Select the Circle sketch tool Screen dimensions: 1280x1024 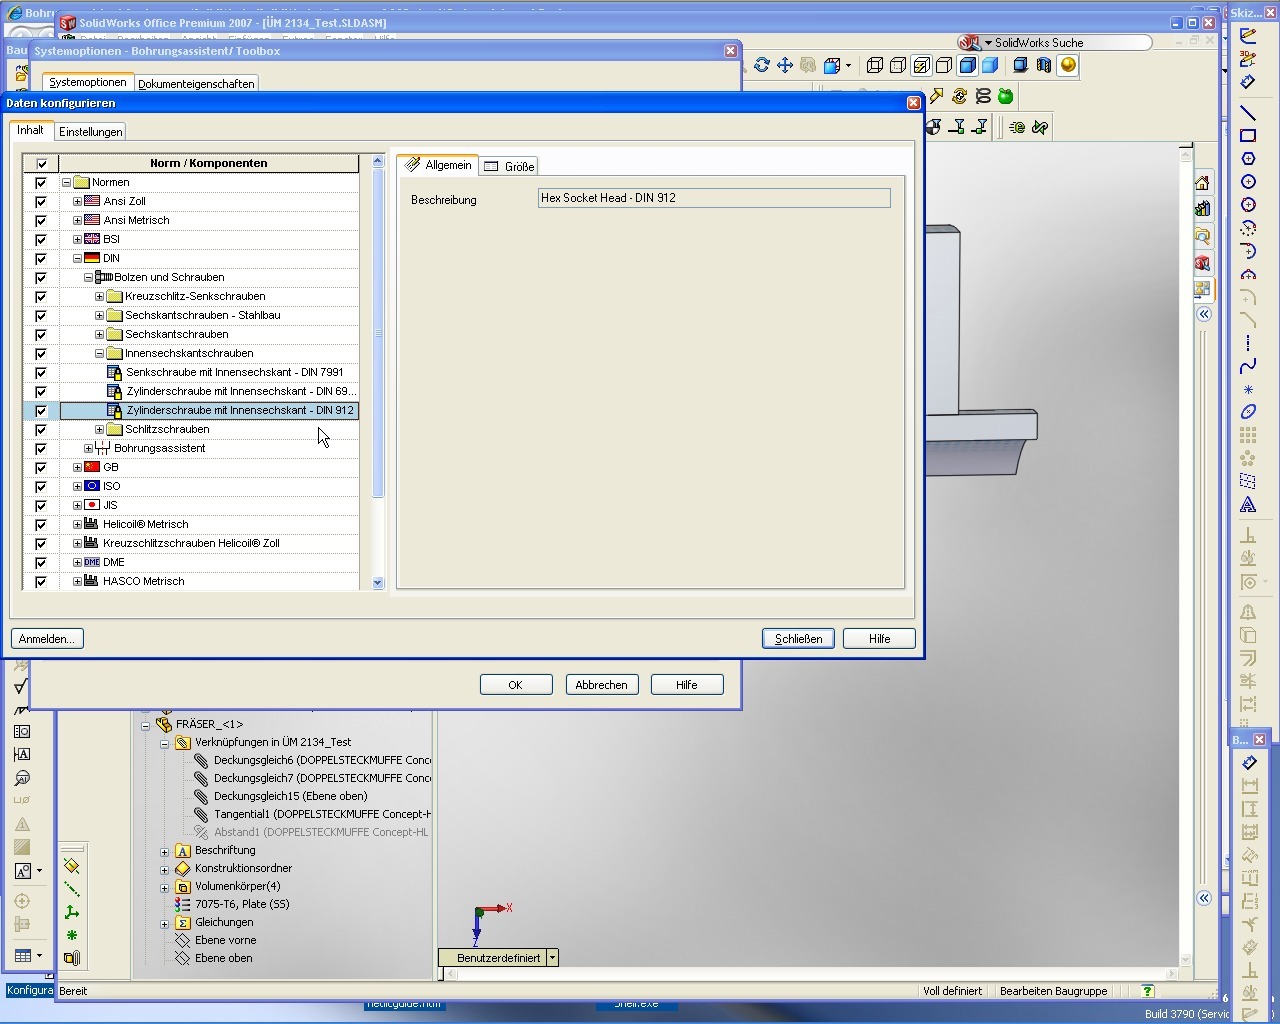click(1248, 181)
